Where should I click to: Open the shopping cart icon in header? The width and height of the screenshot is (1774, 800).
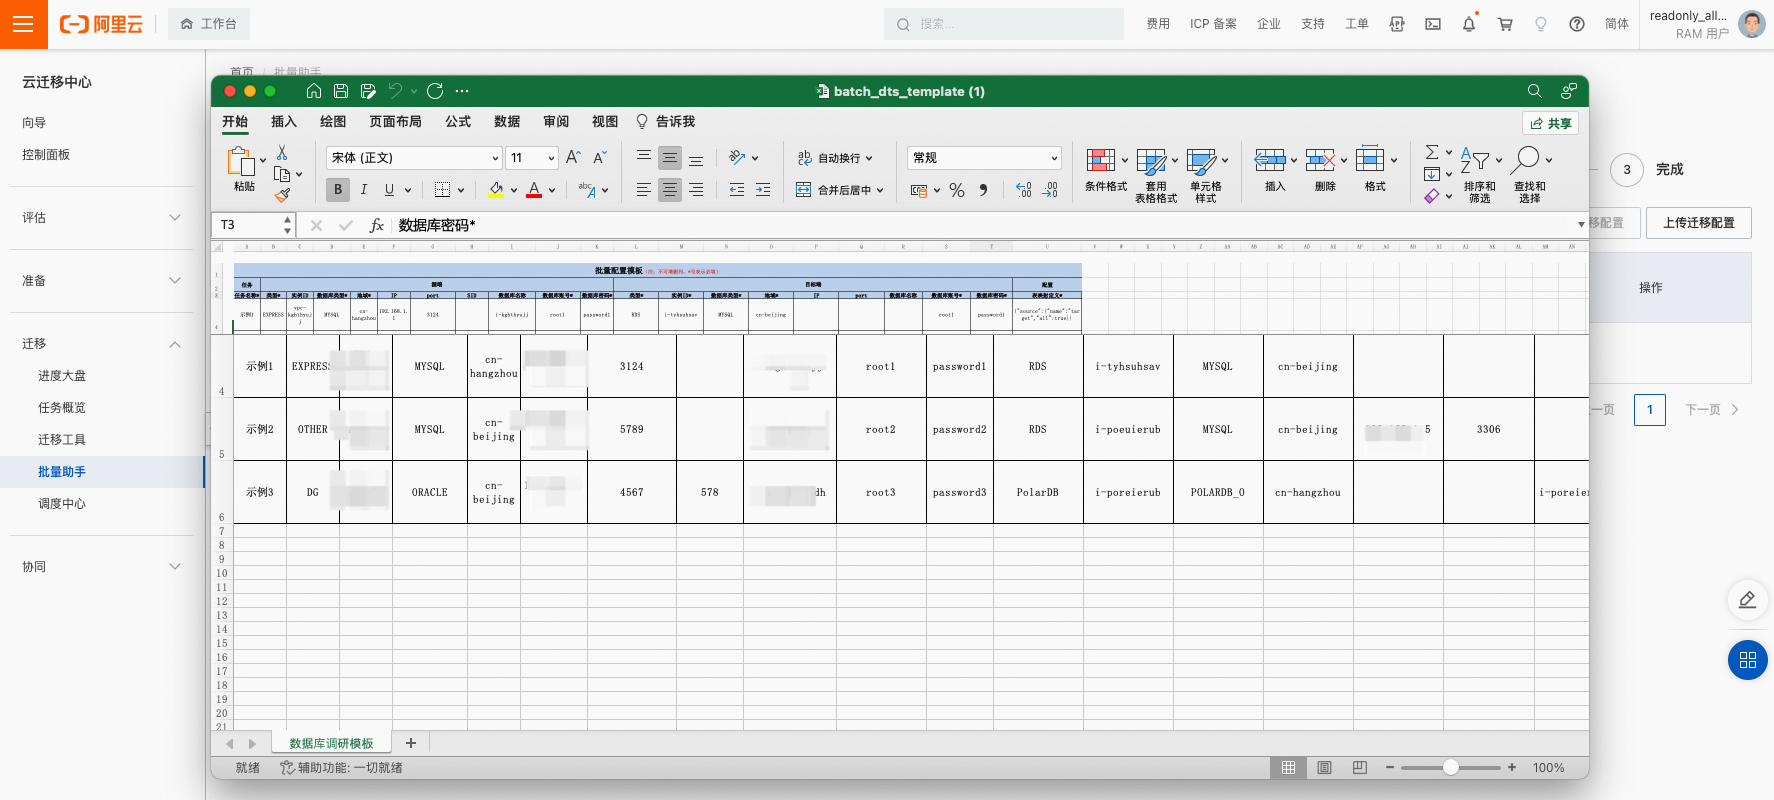(1505, 24)
